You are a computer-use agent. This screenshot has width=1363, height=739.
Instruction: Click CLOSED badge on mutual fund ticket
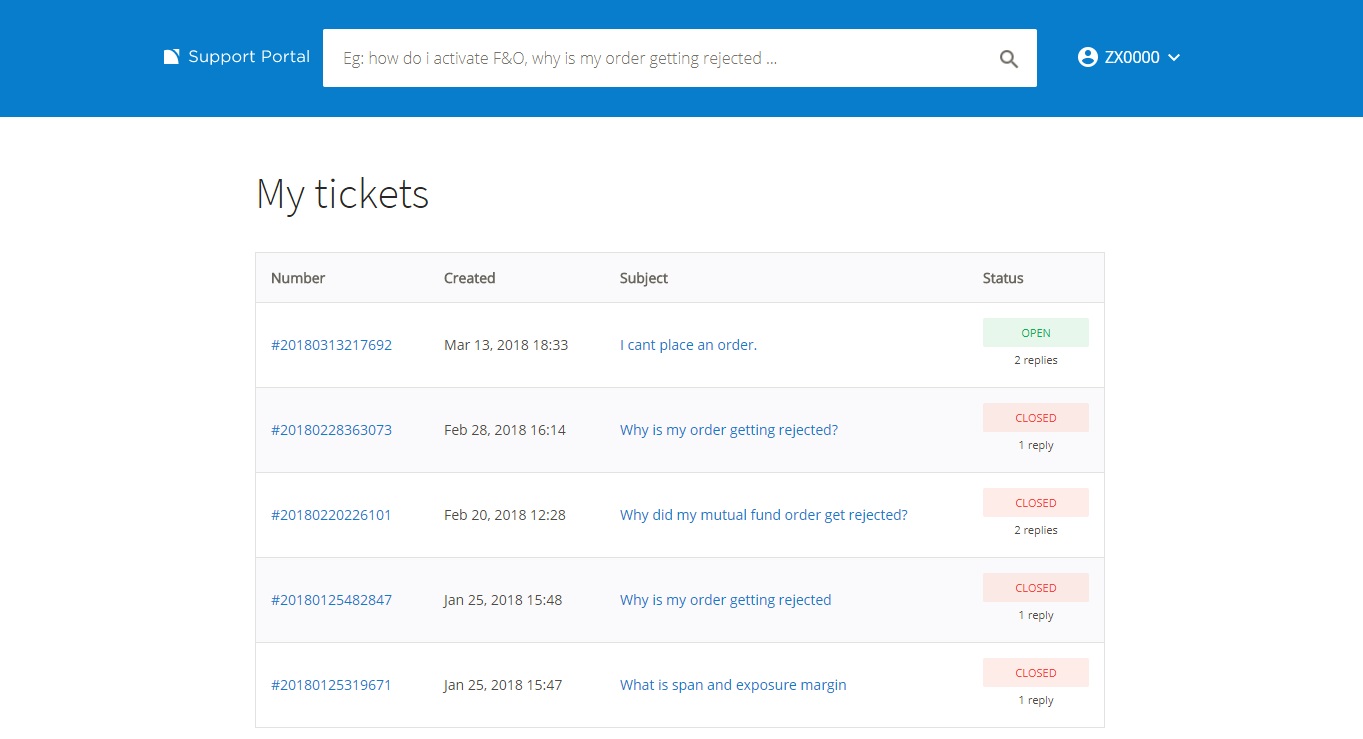[x=1036, y=503]
